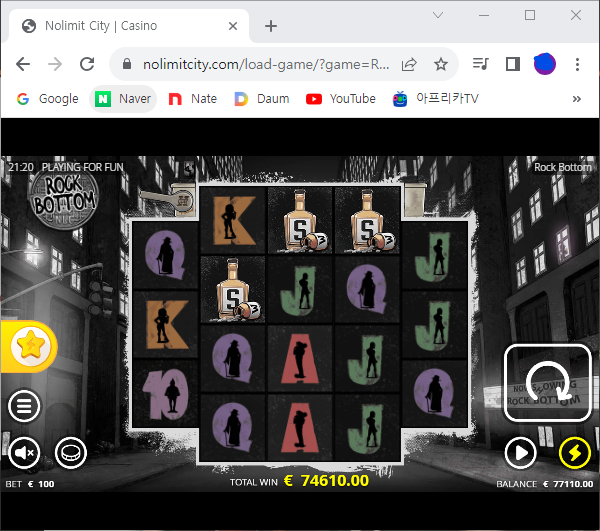
Task: Toggle fast spin lightning bolt button
Action: pos(575,453)
